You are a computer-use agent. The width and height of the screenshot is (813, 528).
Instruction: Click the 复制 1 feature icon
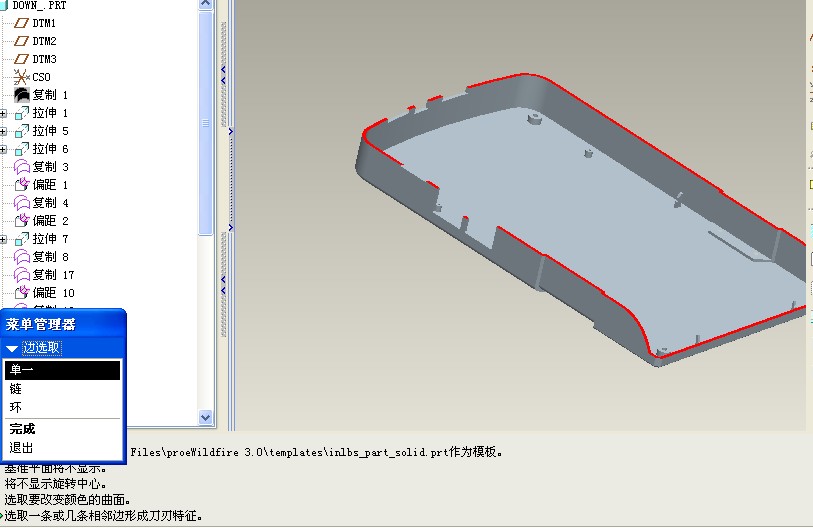tap(21, 95)
